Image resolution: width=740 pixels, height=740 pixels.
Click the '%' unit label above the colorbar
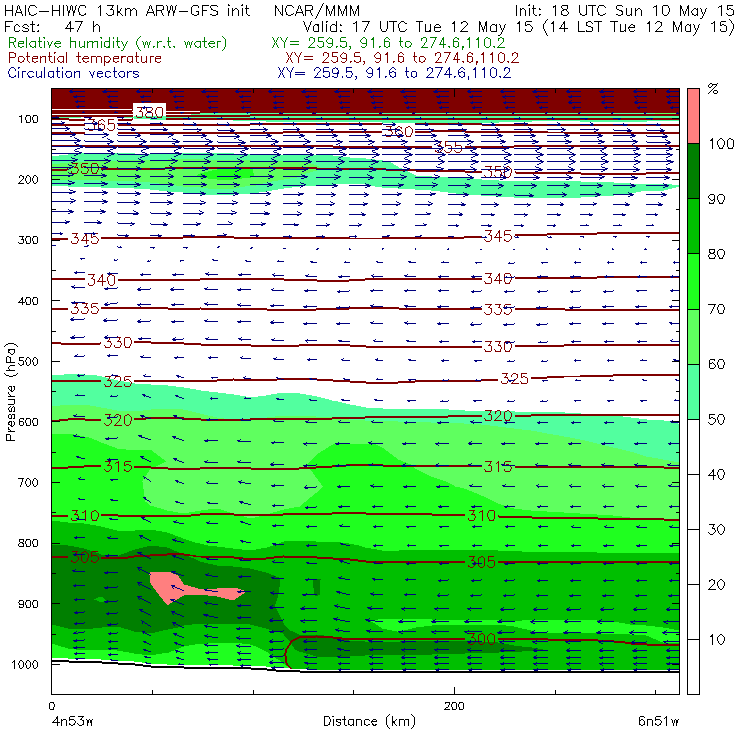713,89
